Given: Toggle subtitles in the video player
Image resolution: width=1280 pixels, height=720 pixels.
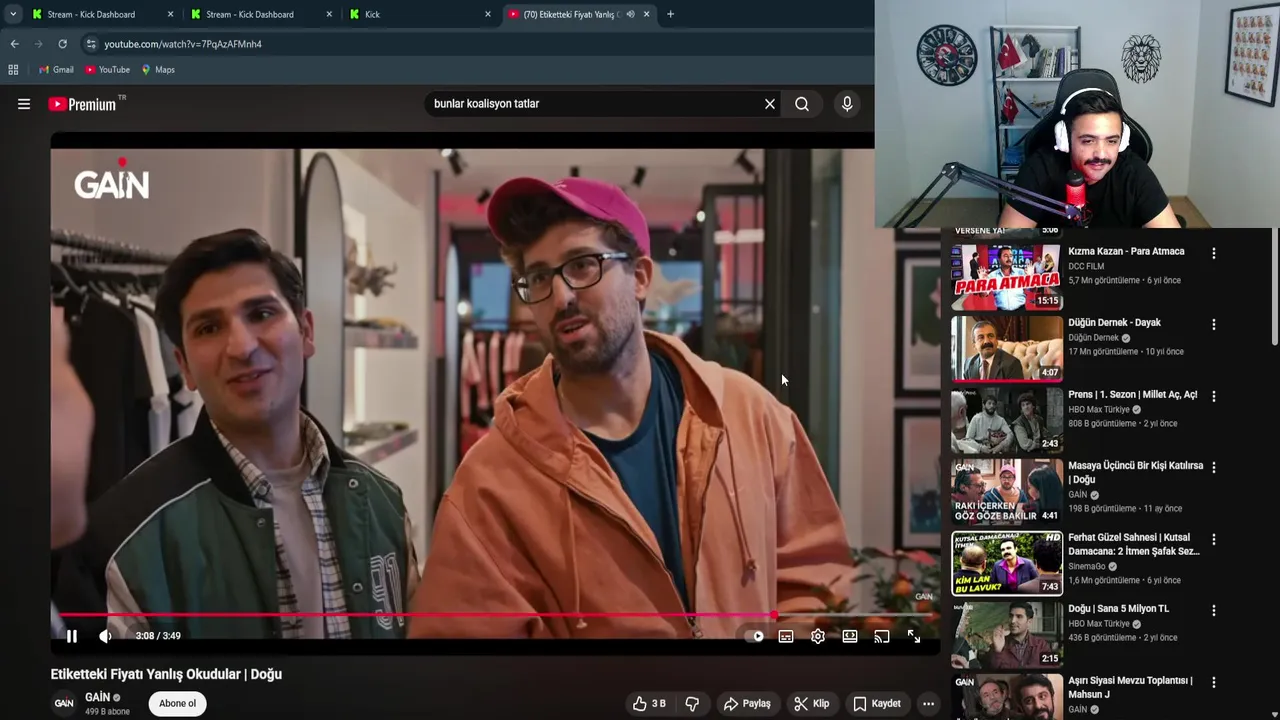Looking at the screenshot, I should (786, 636).
